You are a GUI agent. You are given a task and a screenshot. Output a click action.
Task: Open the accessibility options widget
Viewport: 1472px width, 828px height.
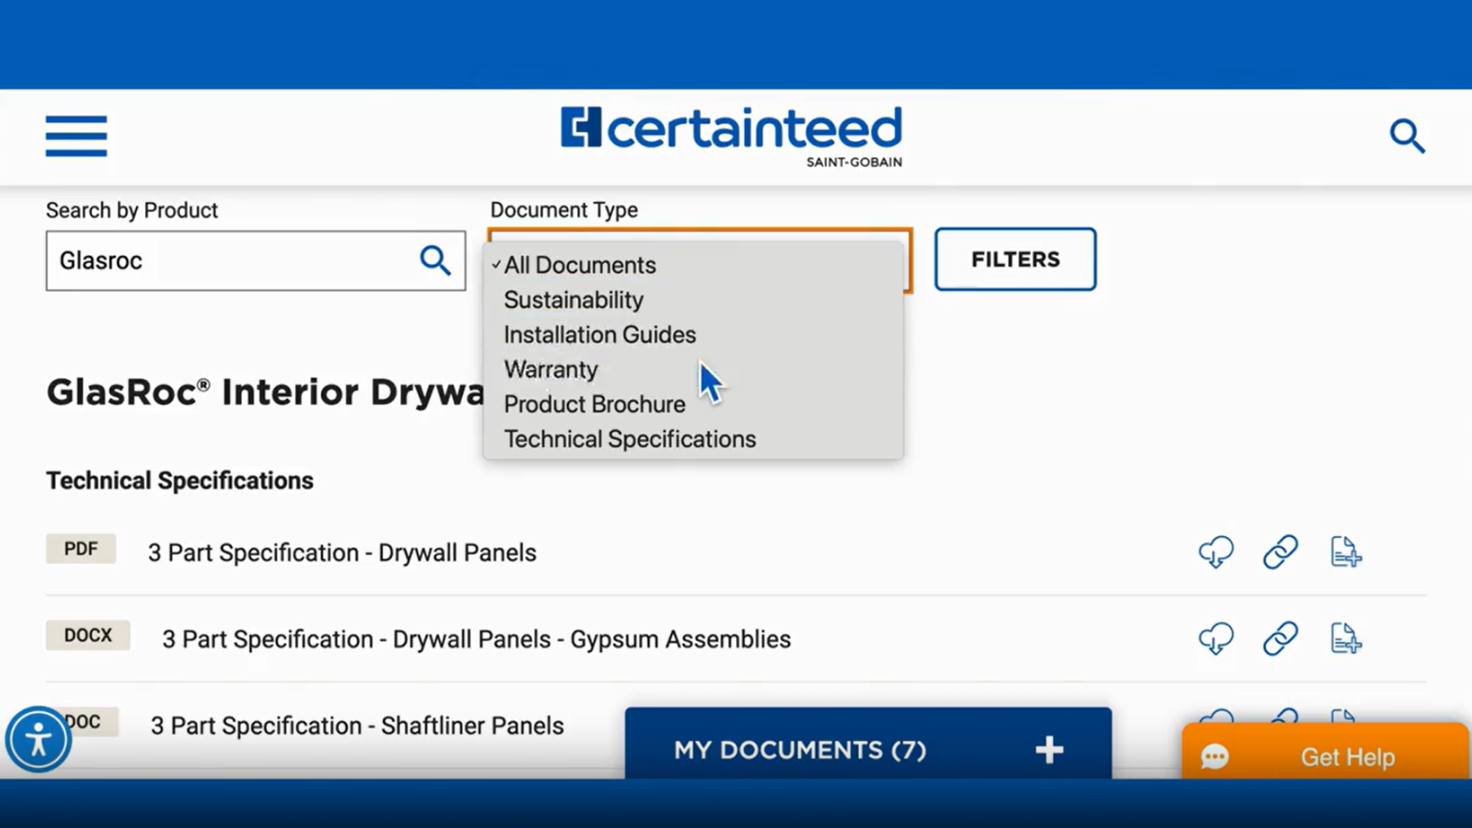pos(38,740)
